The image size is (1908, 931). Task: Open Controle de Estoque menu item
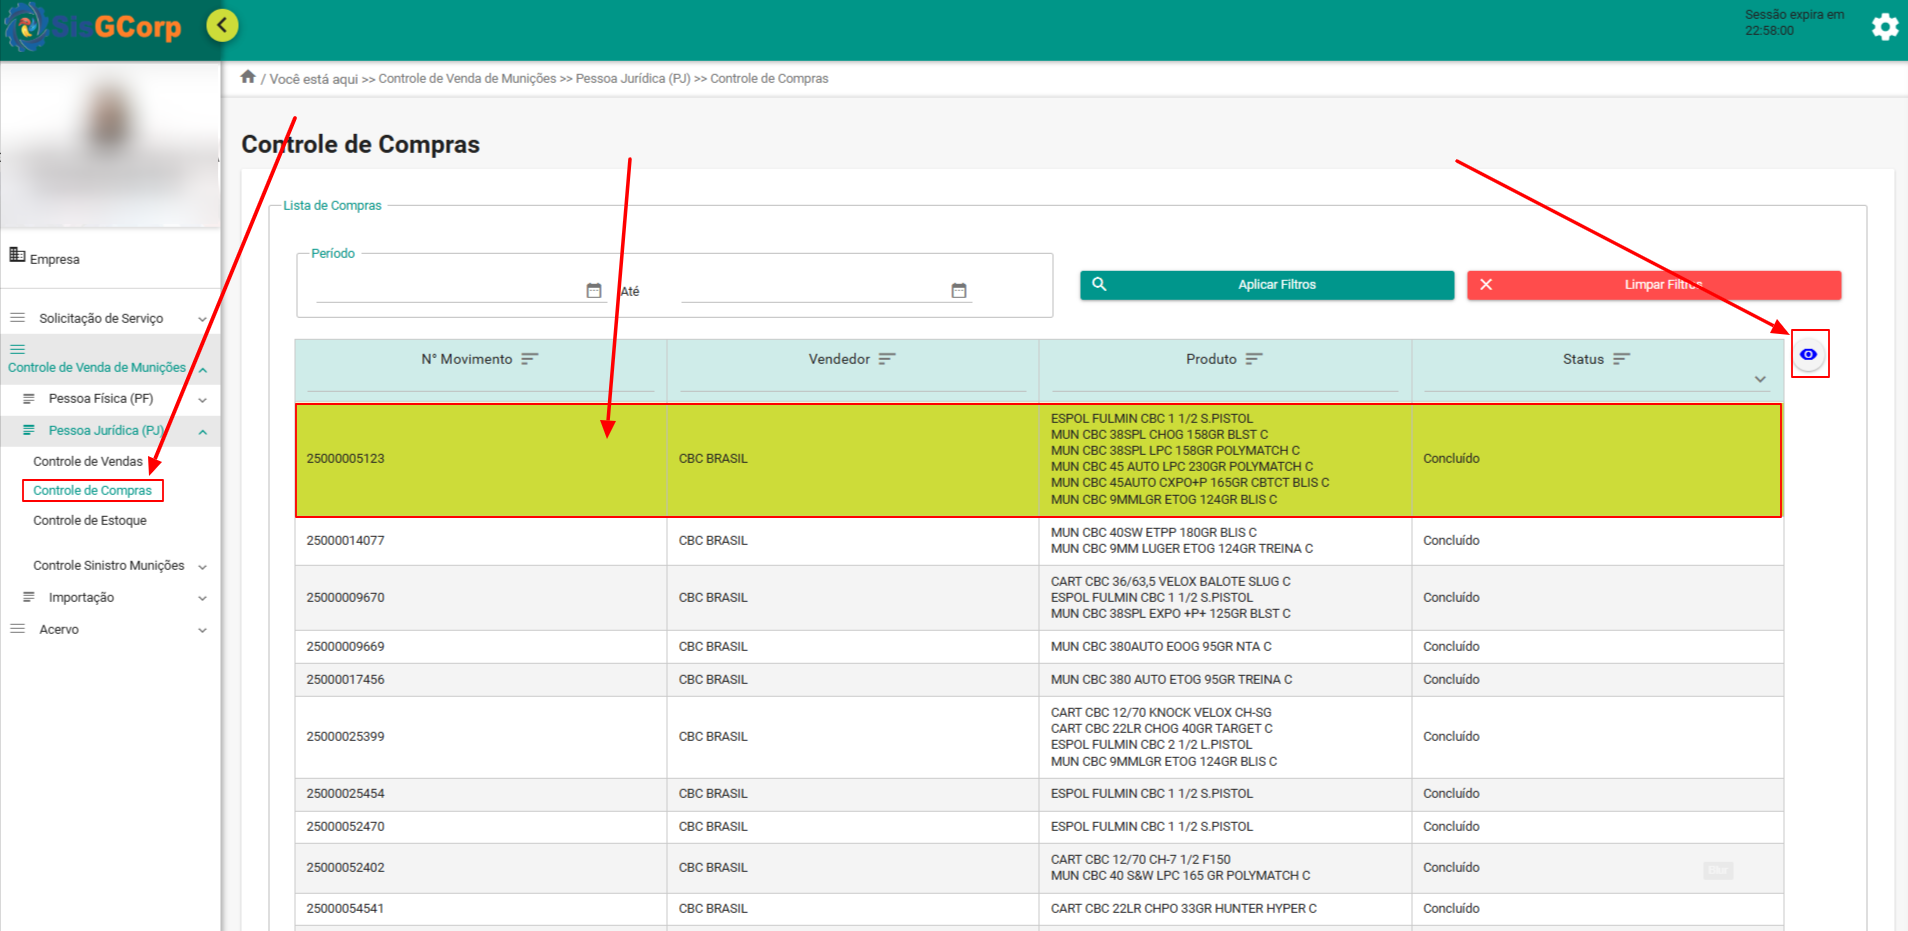(90, 521)
